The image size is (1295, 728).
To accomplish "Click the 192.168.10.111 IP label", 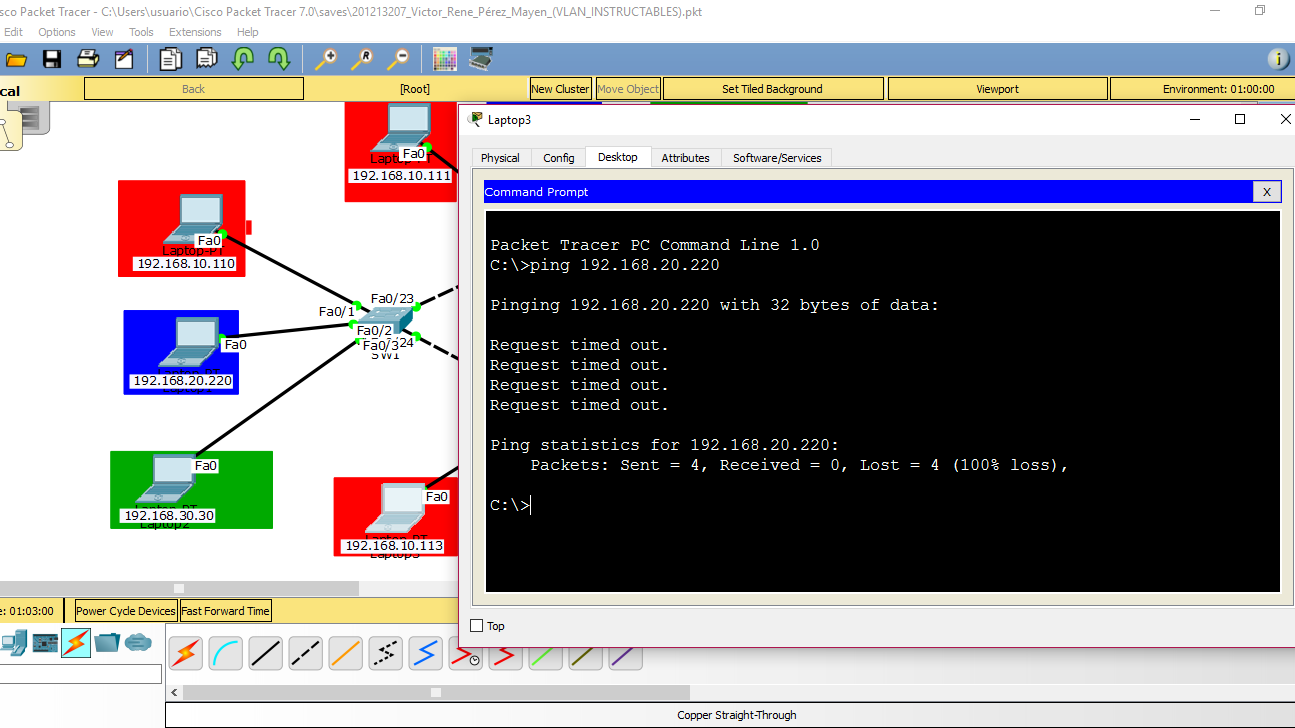I will (x=401, y=175).
